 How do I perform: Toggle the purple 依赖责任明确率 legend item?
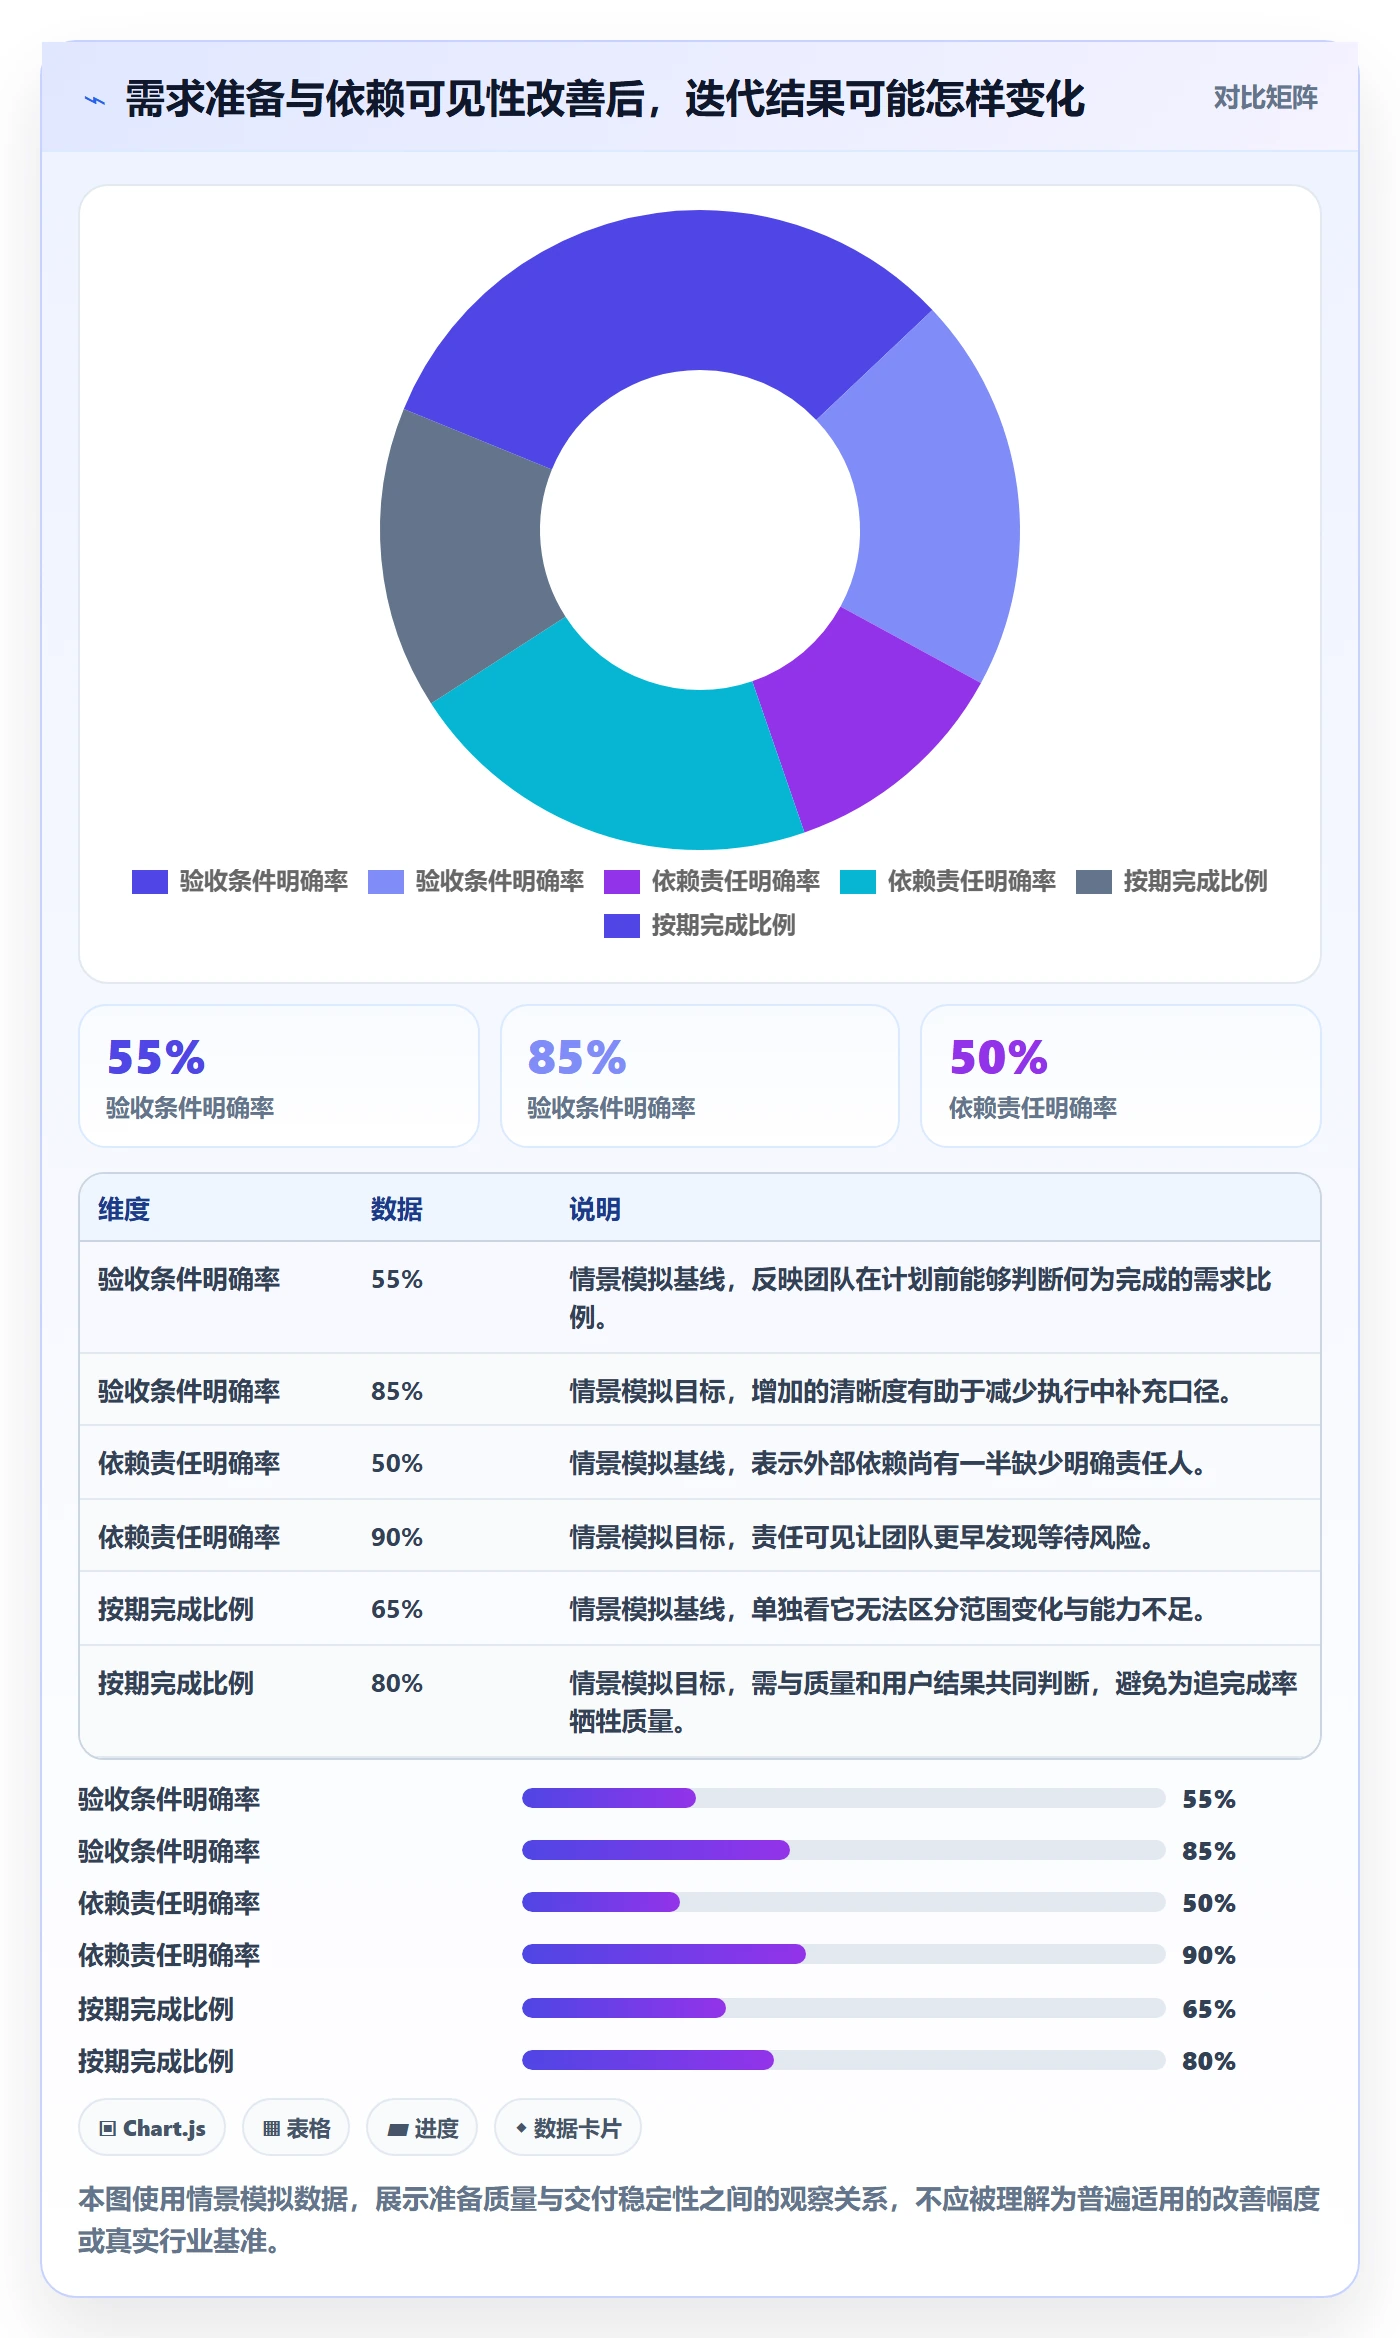pyautogui.click(x=712, y=881)
